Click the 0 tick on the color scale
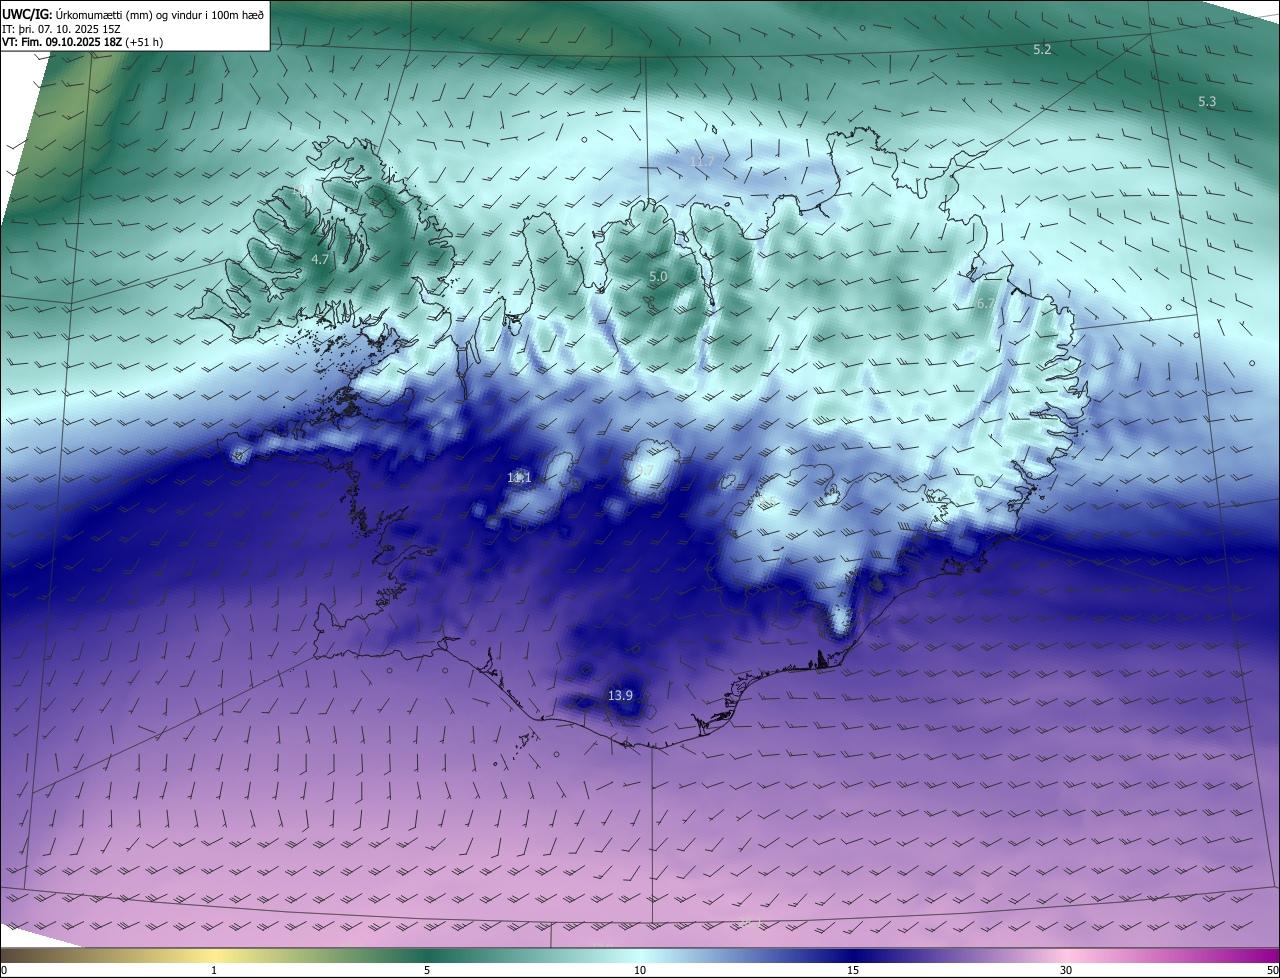Image resolution: width=1280 pixels, height=978 pixels. coord(4,970)
